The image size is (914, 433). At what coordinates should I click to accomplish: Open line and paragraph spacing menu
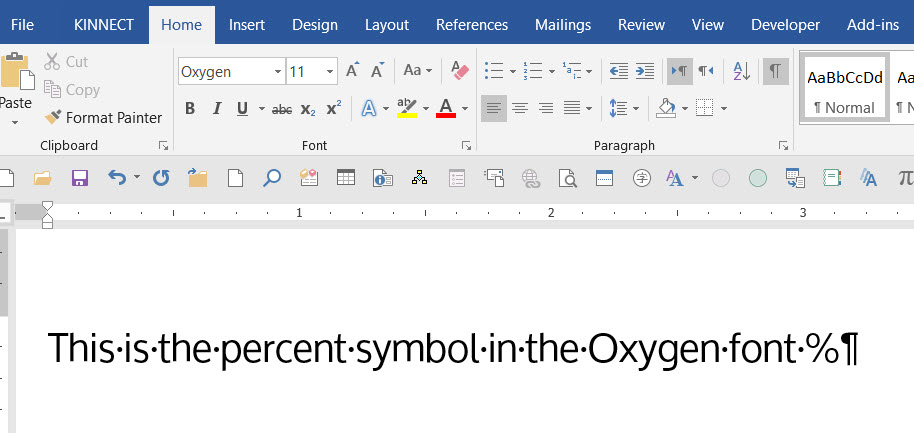coord(624,108)
